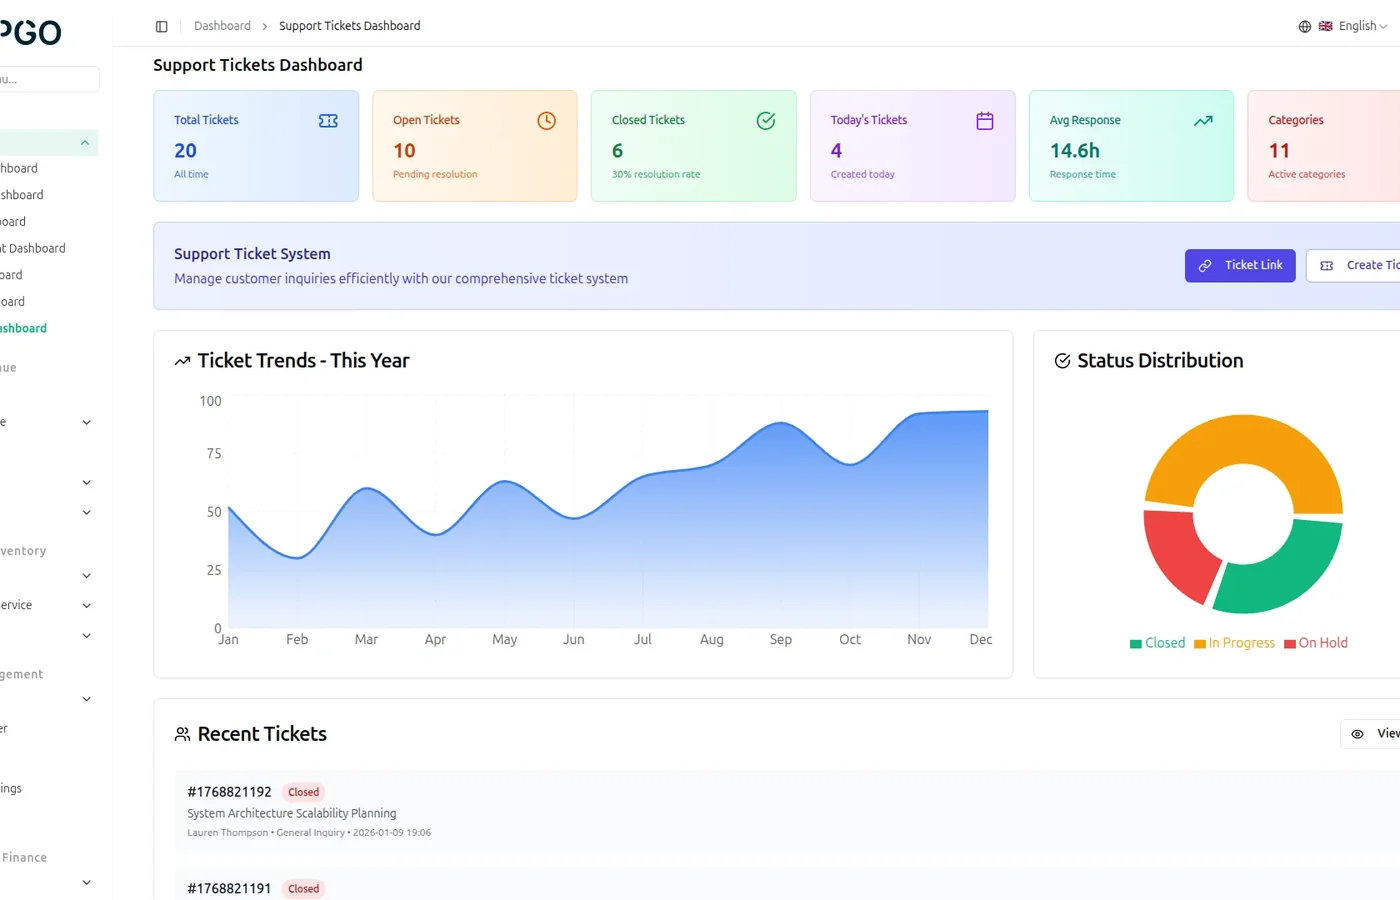Screen dimensions: 1400x900
Task: Click the orange donut chart segment
Action: pyautogui.click(x=1243, y=440)
